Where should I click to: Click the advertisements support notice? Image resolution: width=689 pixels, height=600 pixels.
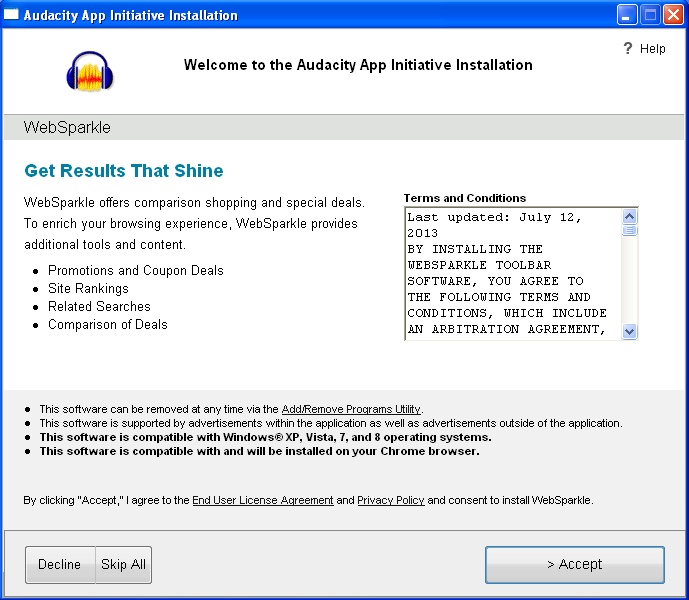[x=331, y=423]
